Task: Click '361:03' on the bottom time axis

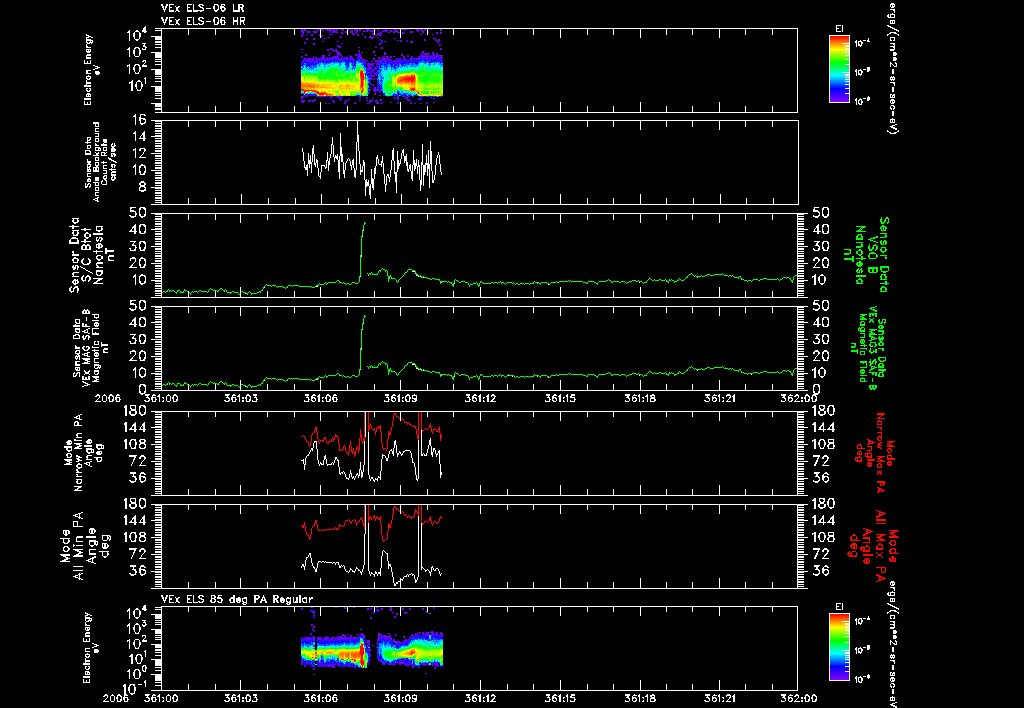Action: (241, 698)
